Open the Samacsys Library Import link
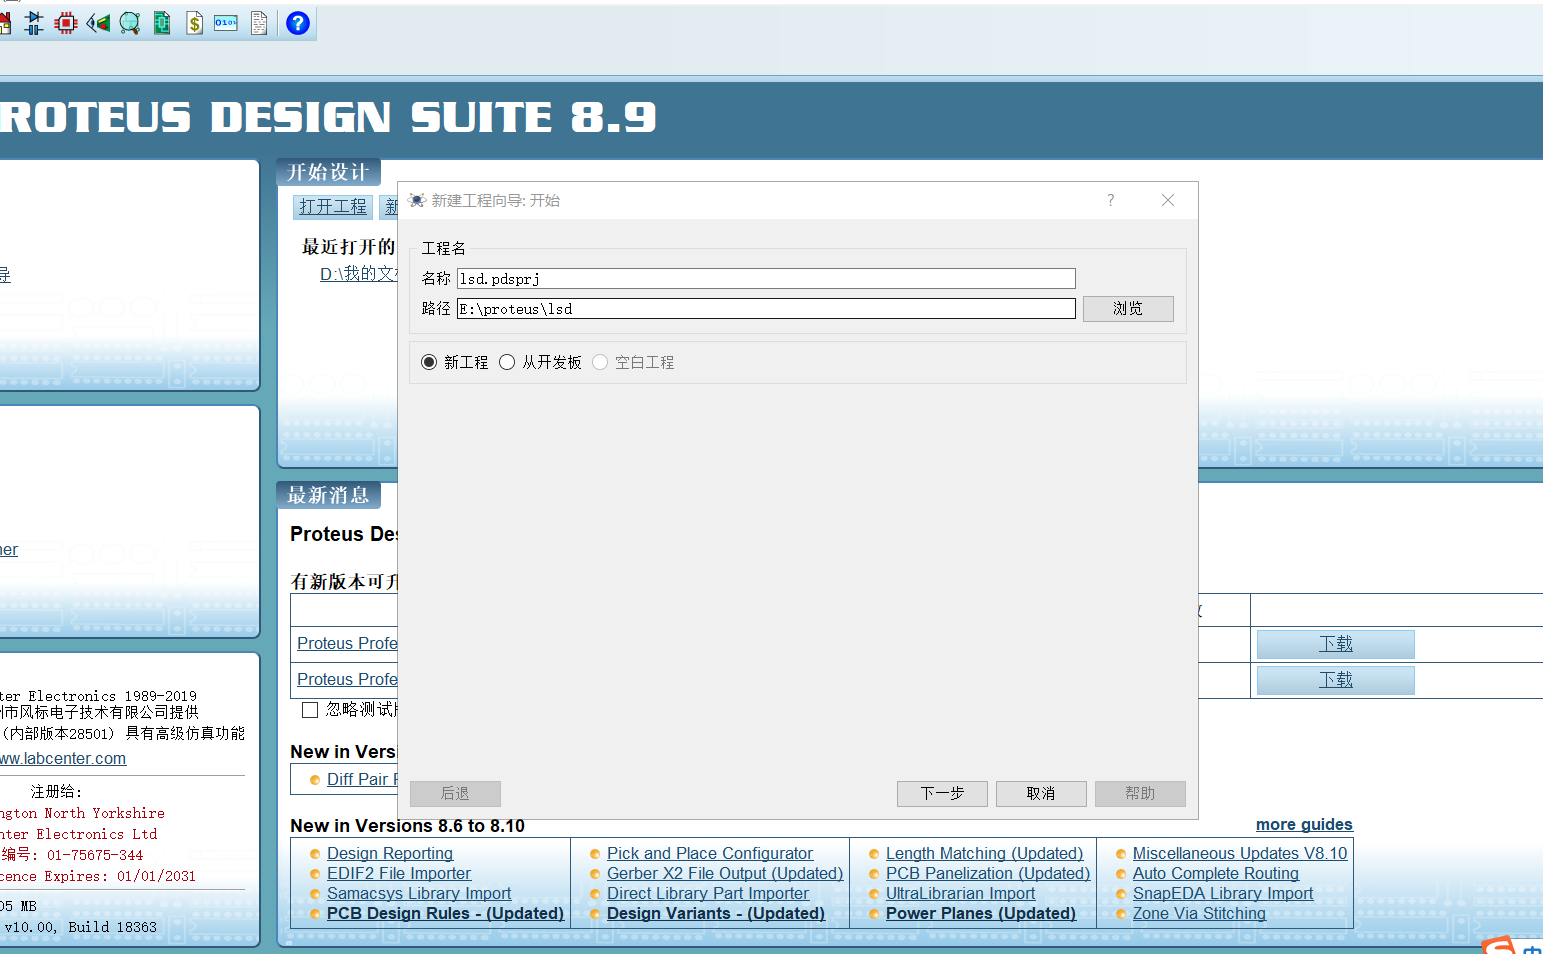The image size is (1543, 954). 419,894
